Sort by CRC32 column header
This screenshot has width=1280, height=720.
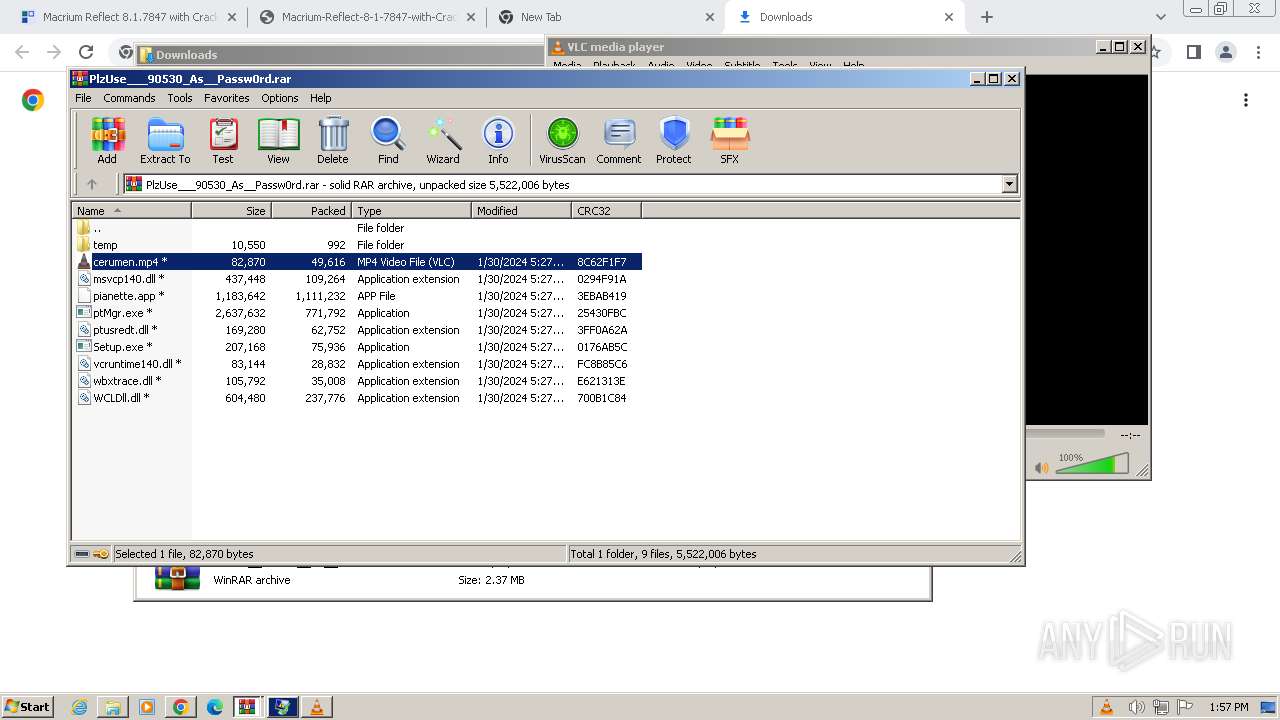tap(606, 211)
